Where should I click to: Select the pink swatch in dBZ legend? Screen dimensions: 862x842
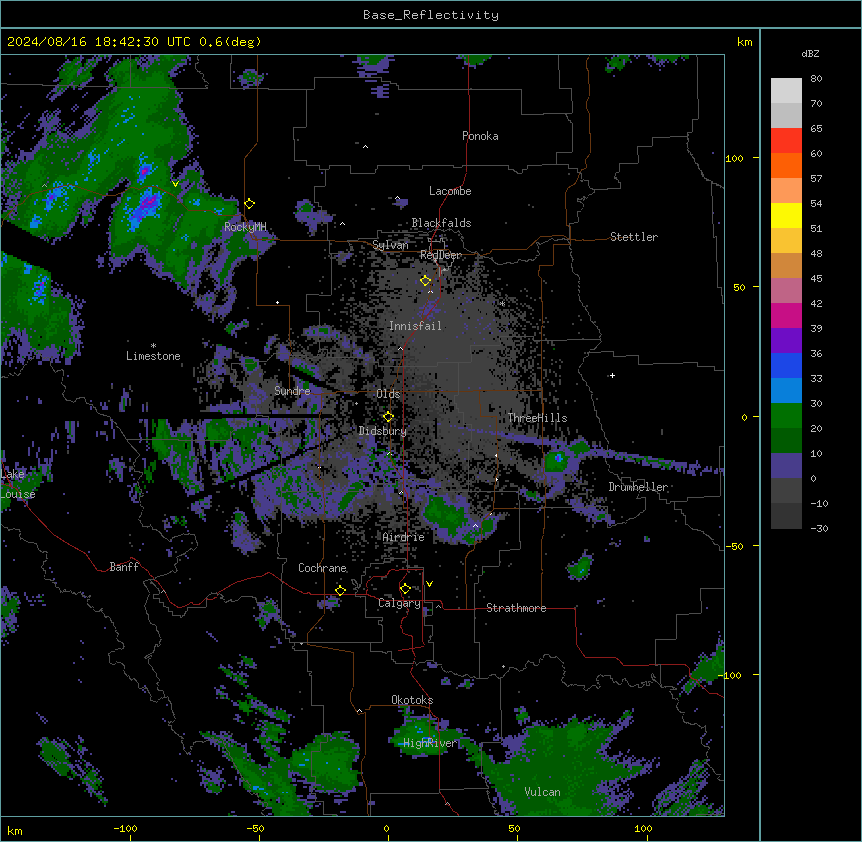point(786,291)
